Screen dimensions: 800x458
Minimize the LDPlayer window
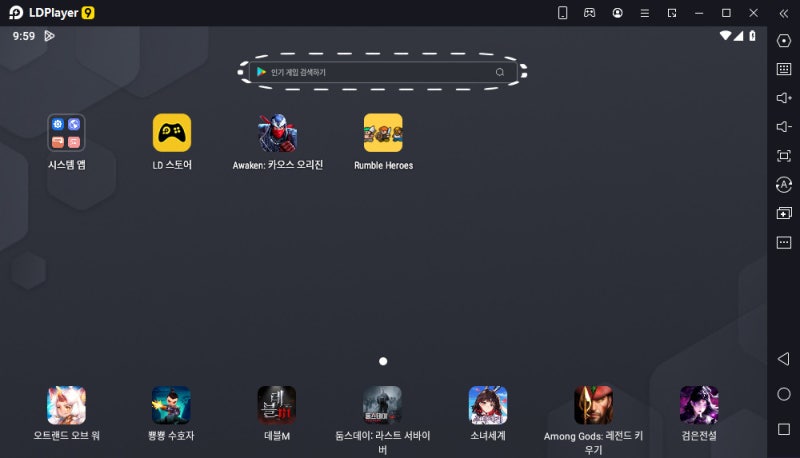699,13
